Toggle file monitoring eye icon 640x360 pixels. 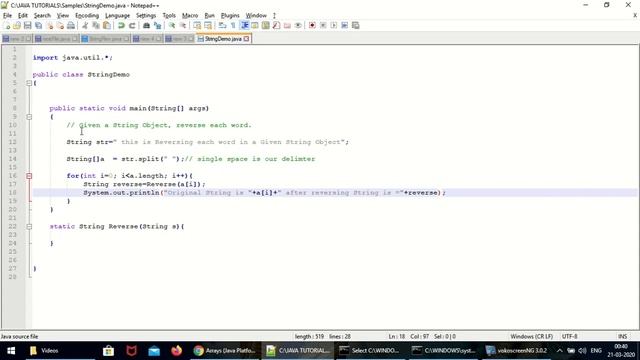click(298, 25)
